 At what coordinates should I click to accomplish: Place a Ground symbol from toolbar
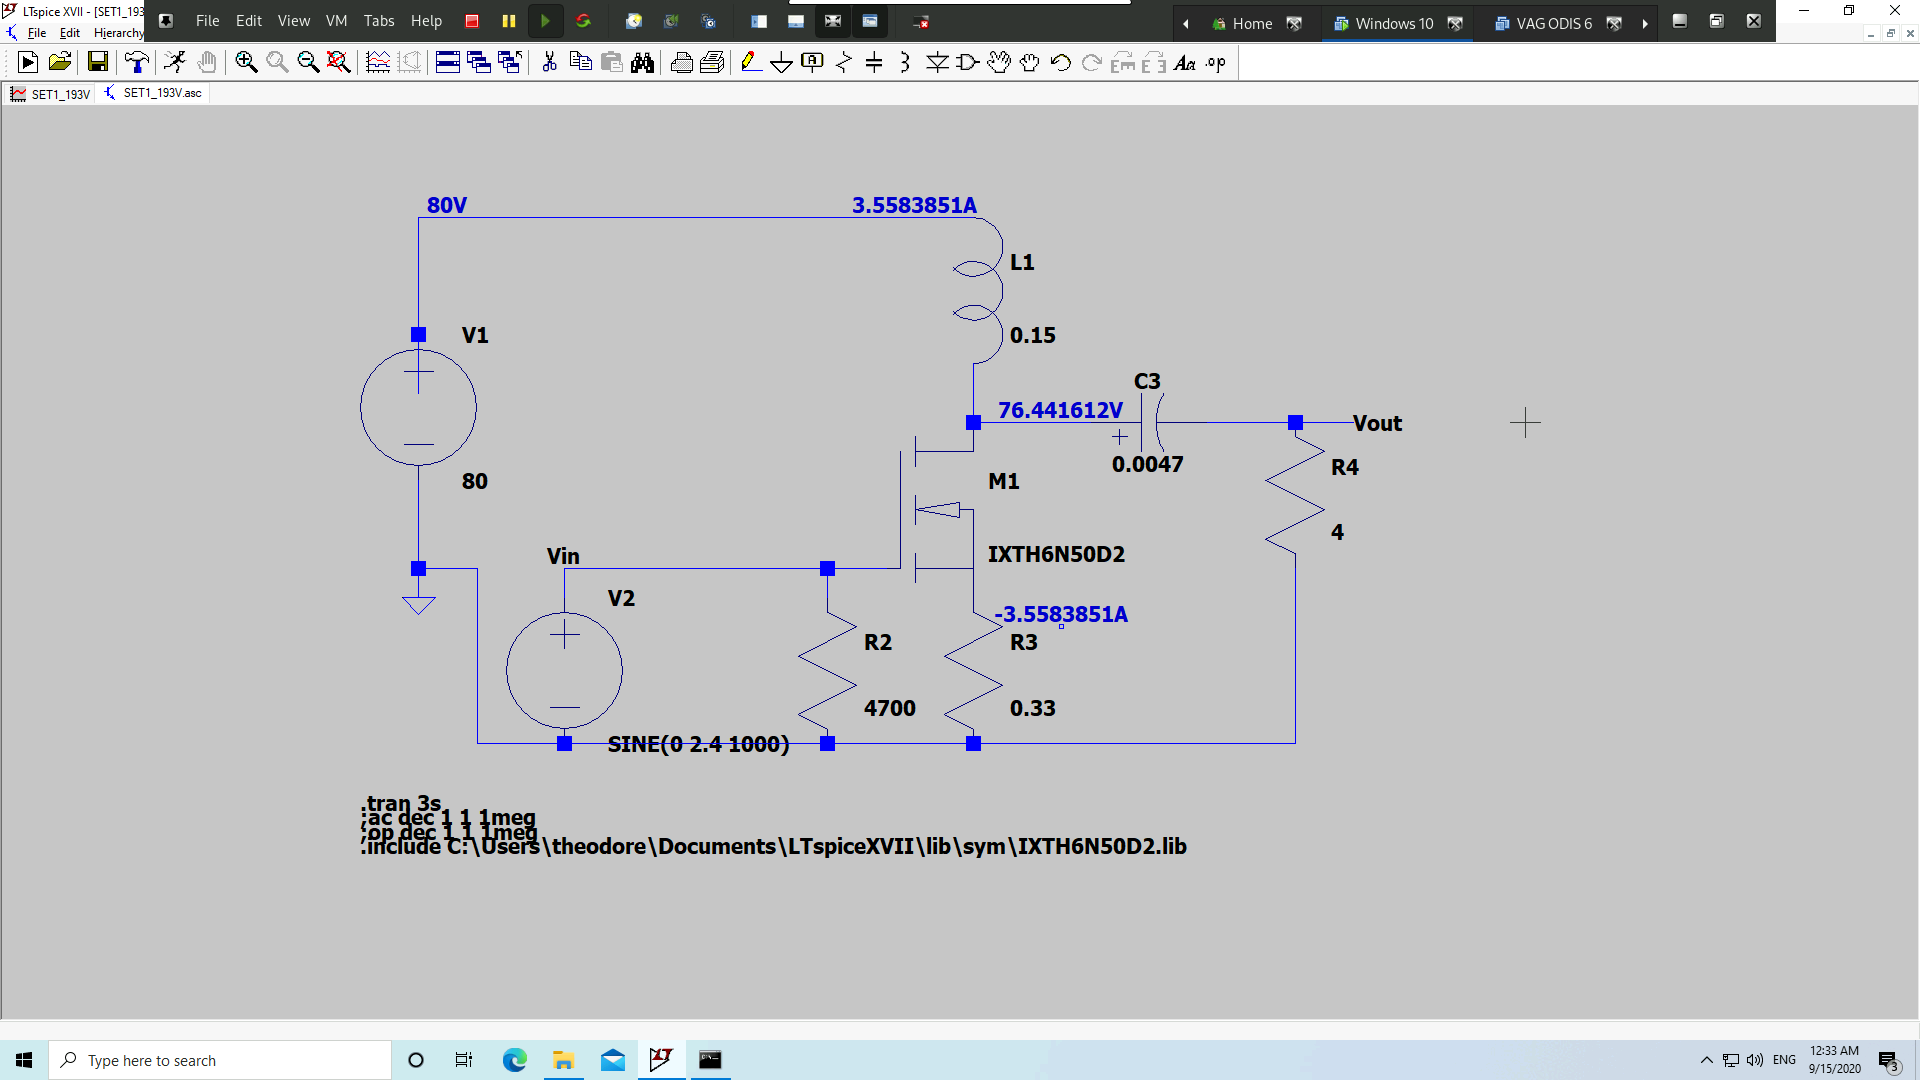click(782, 63)
